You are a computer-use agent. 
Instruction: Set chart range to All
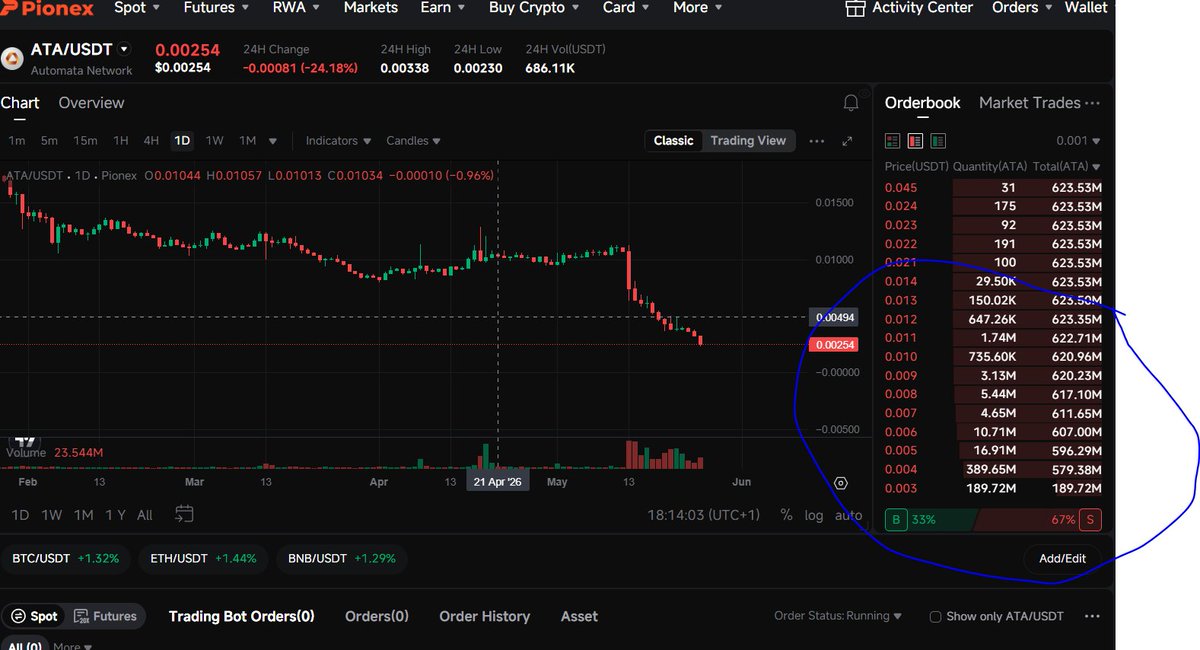tap(145, 515)
